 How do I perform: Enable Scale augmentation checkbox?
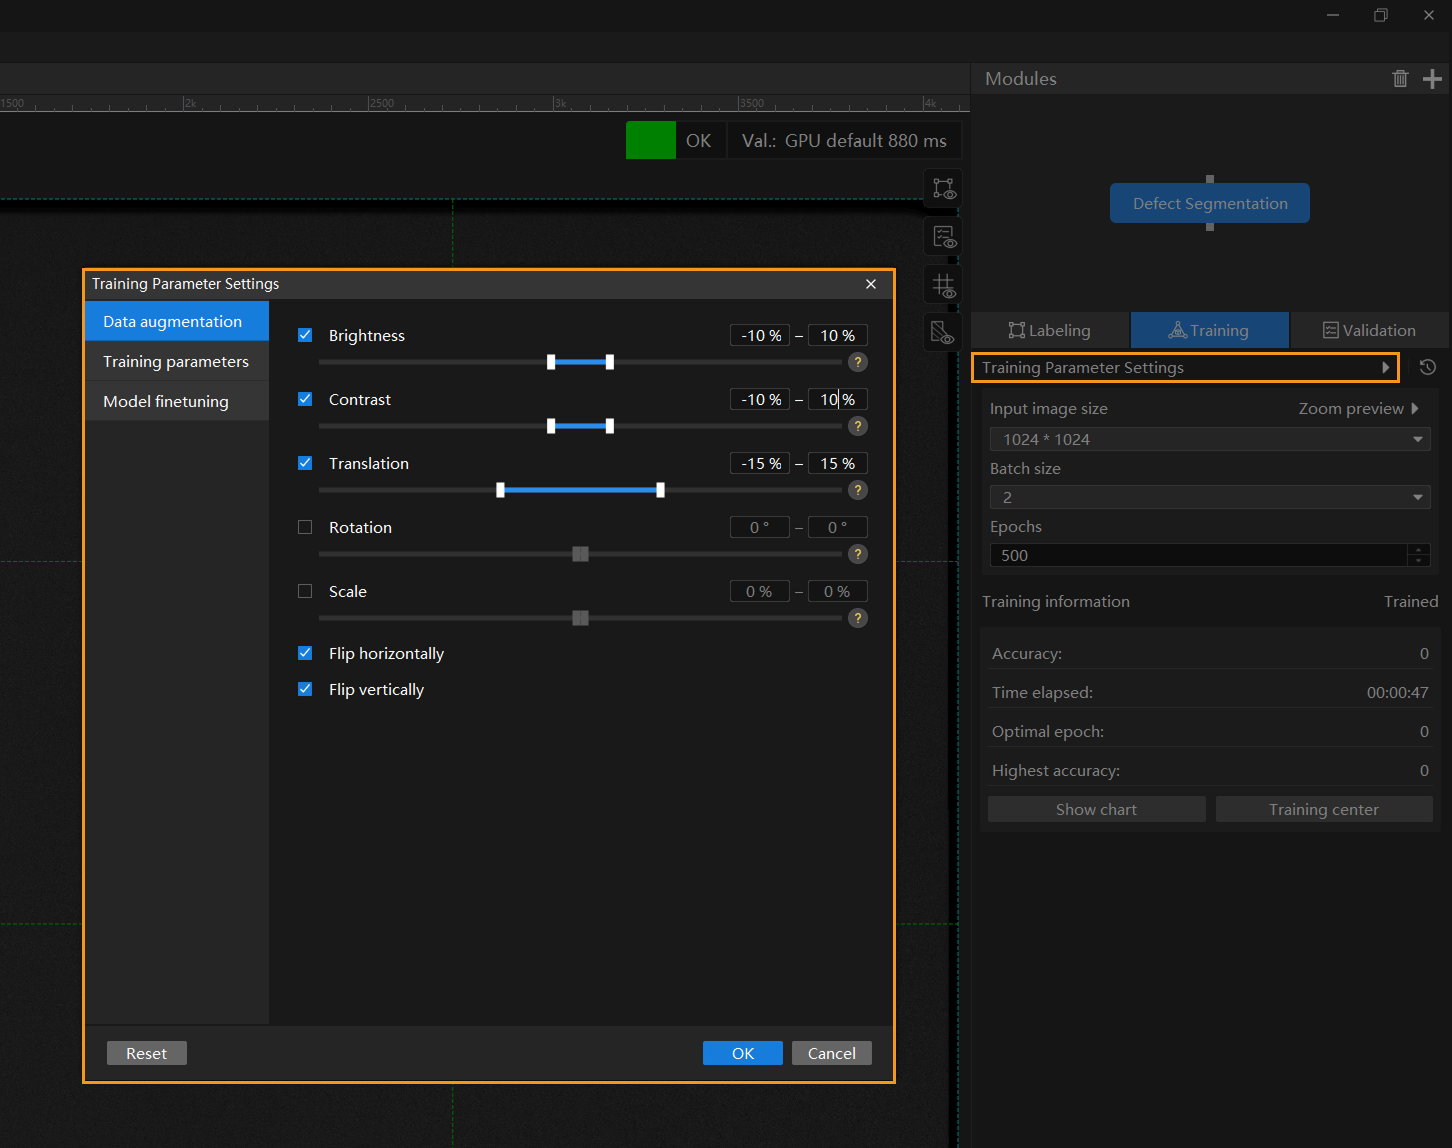[x=305, y=591]
